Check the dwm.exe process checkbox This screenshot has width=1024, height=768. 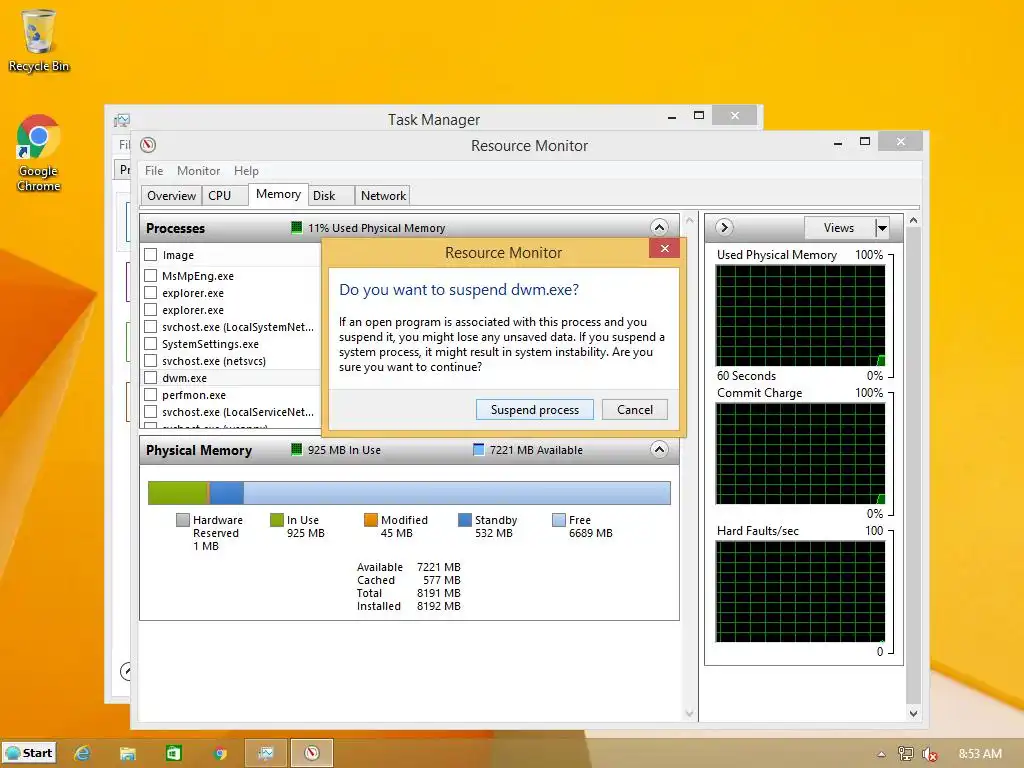point(151,377)
